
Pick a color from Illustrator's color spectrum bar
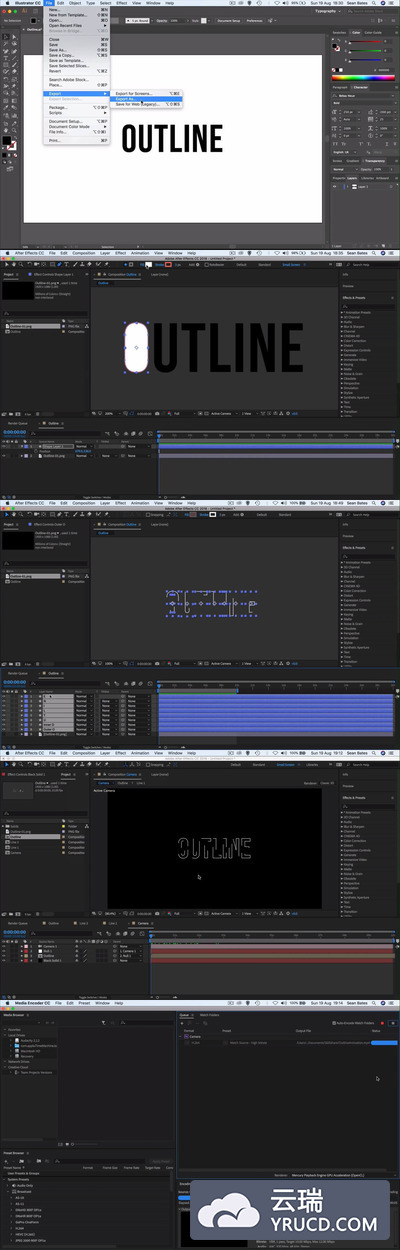(x=363, y=78)
